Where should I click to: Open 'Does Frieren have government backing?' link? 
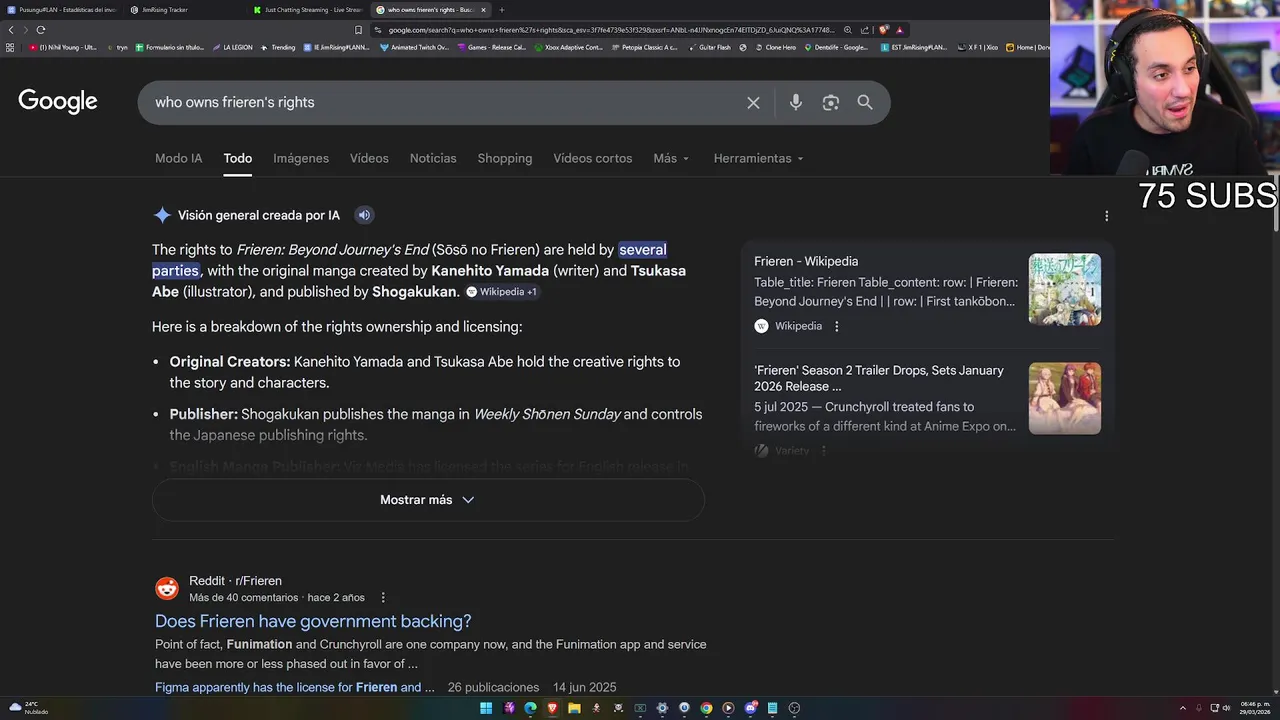(x=313, y=621)
